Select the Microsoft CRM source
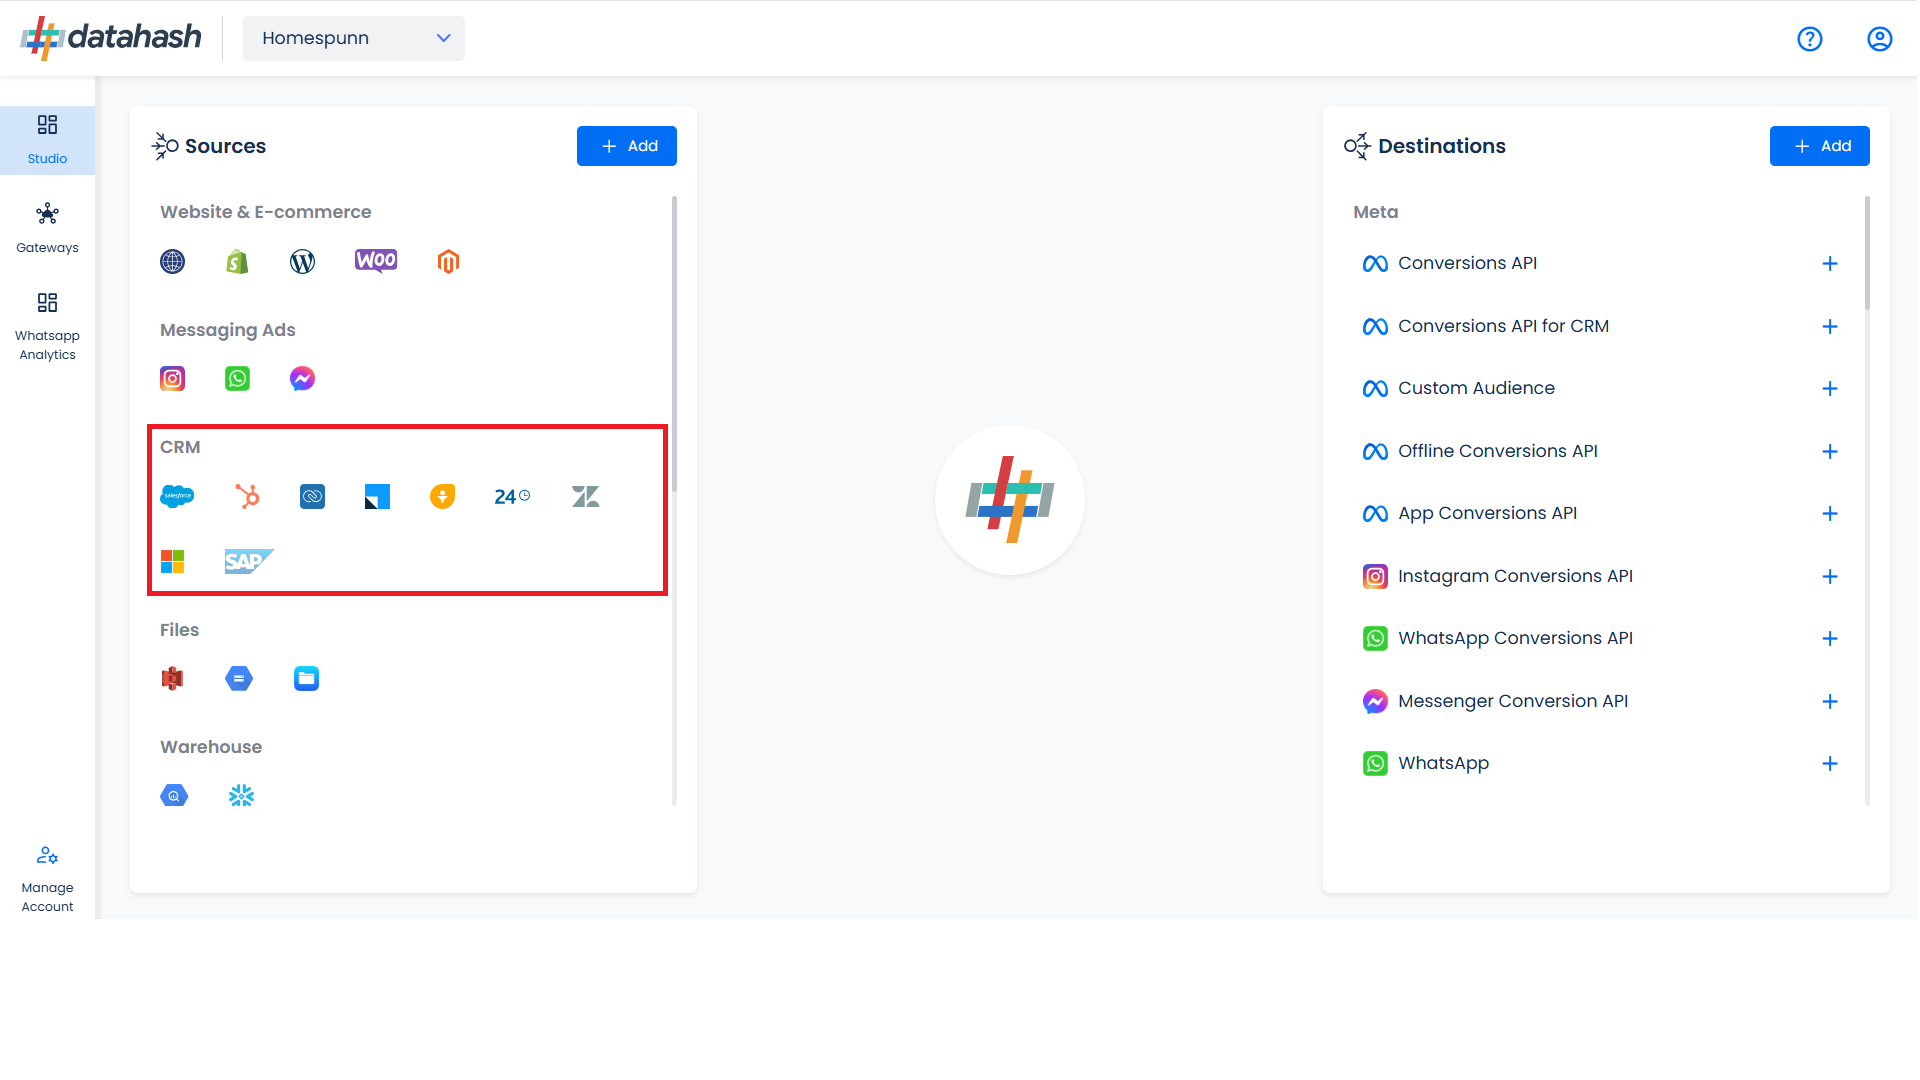This screenshot has height=1080, width=1920. (172, 562)
